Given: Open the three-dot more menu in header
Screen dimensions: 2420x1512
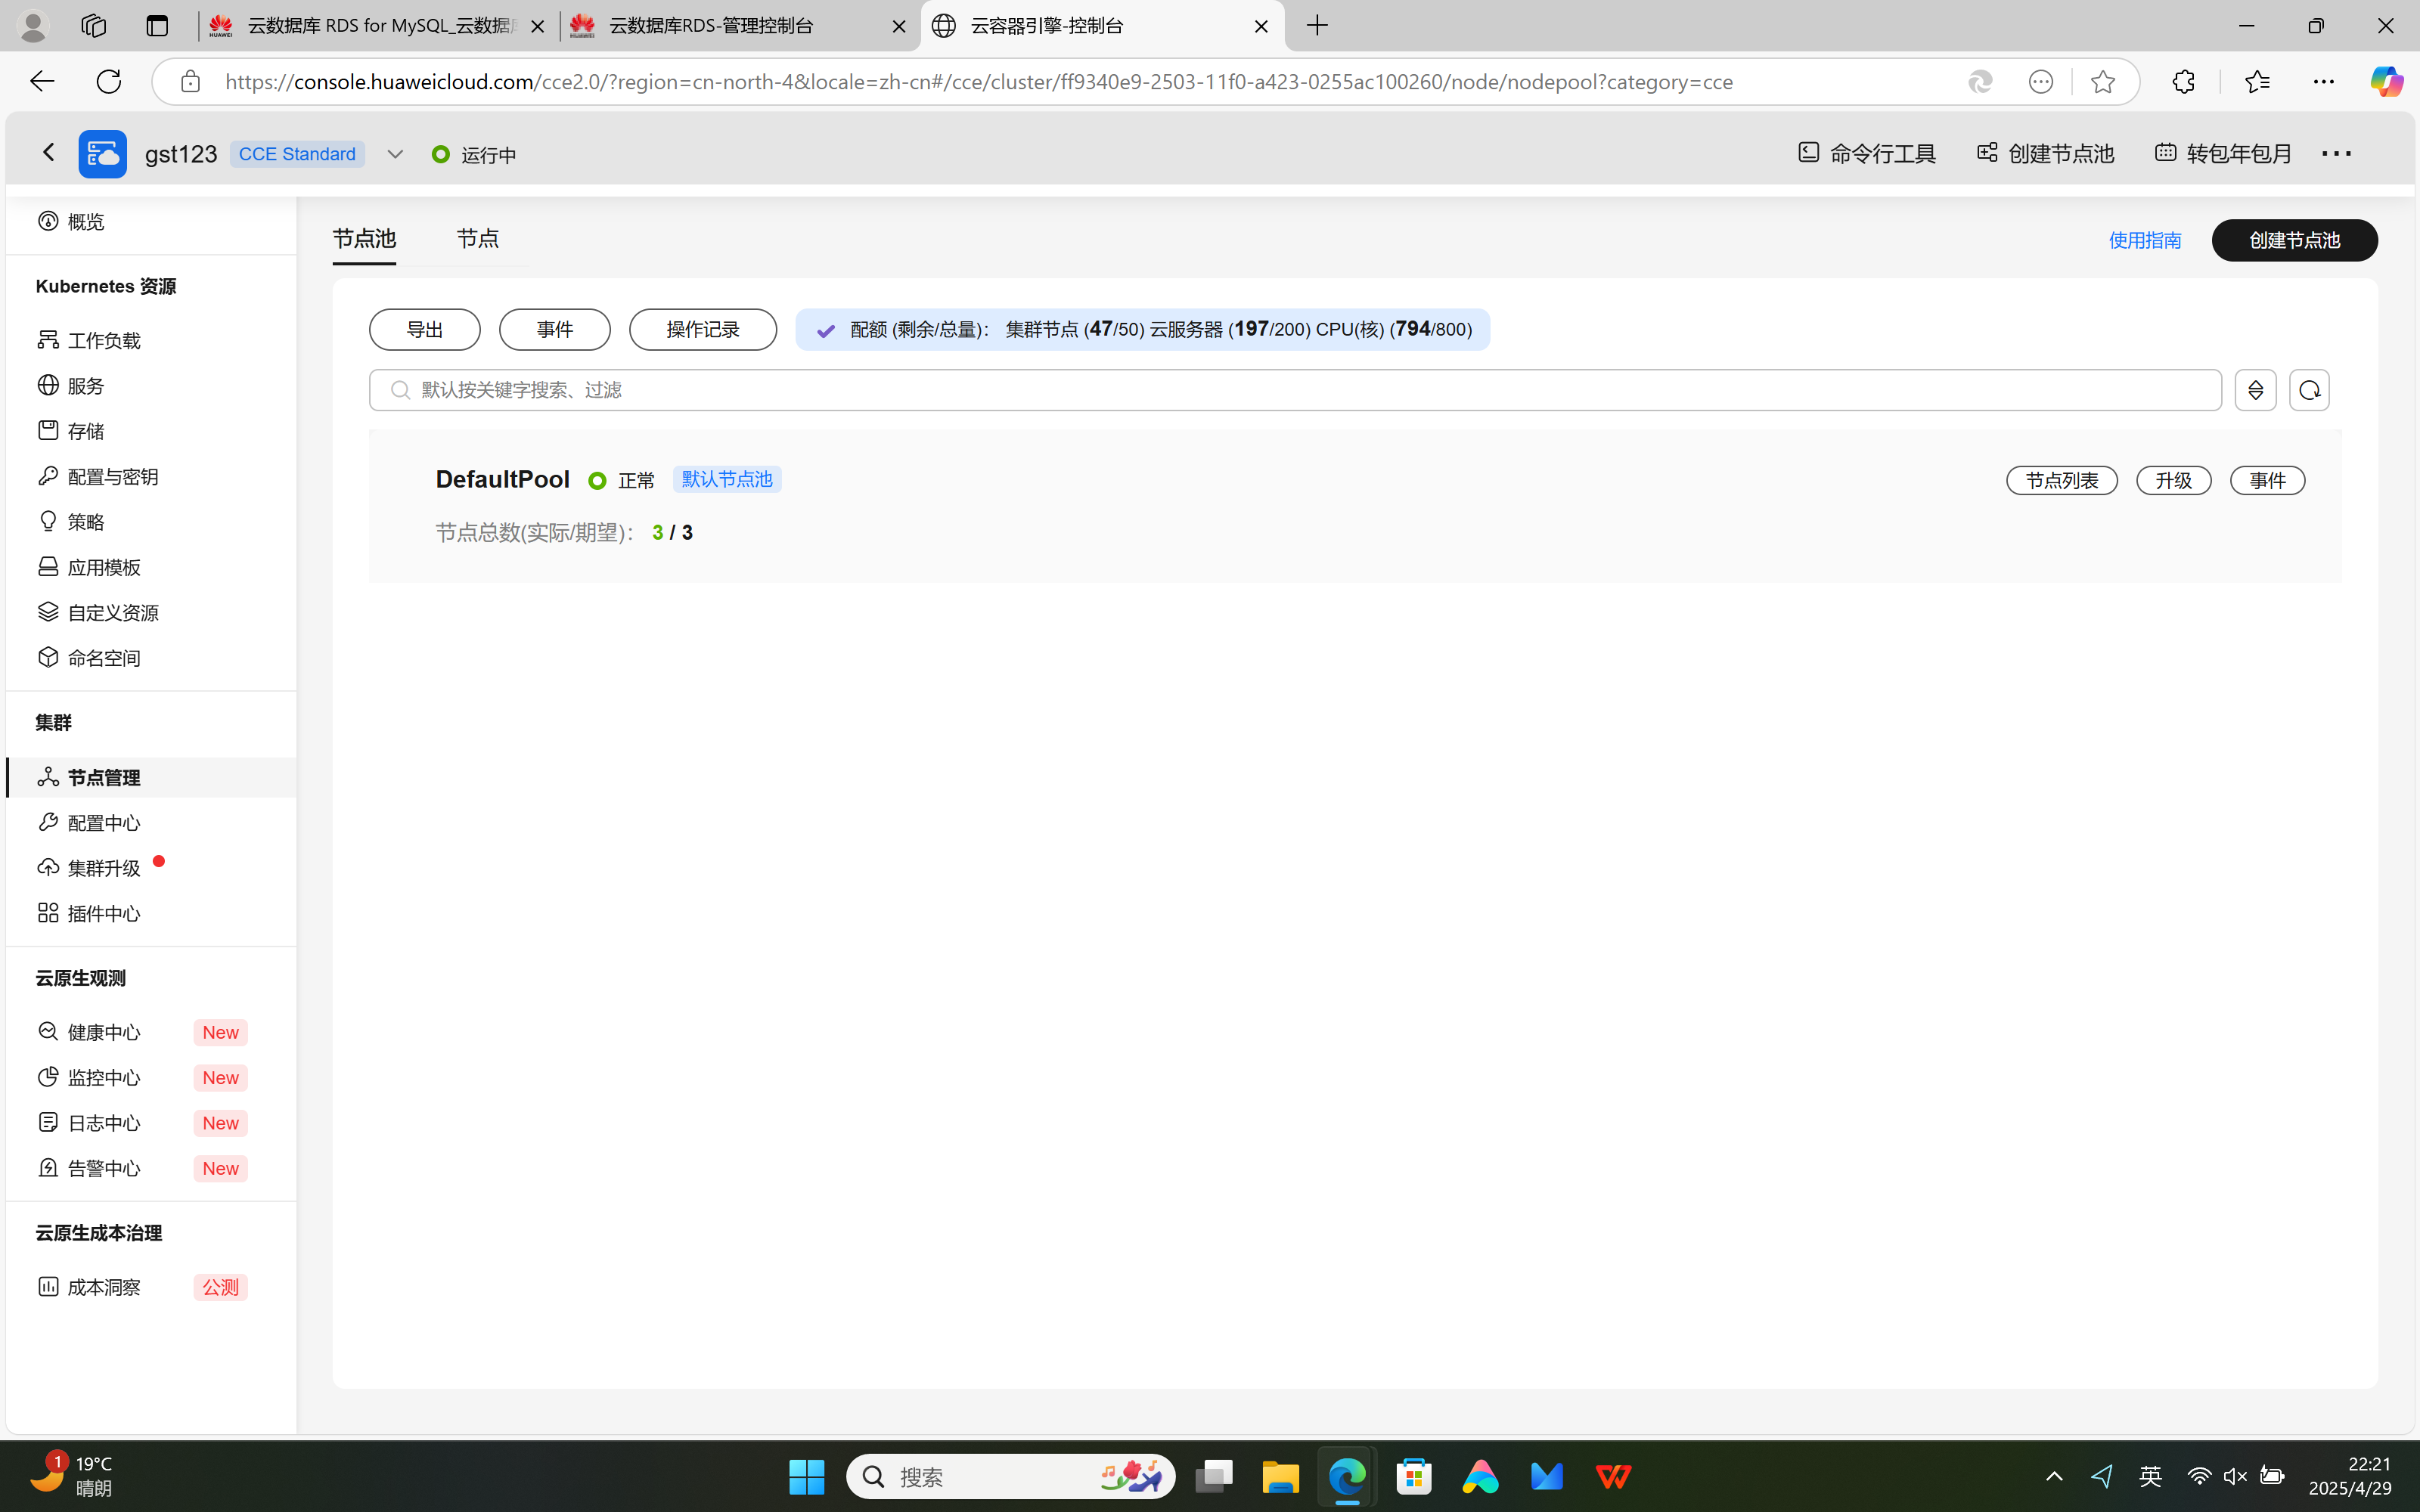Looking at the screenshot, I should pyautogui.click(x=2336, y=153).
